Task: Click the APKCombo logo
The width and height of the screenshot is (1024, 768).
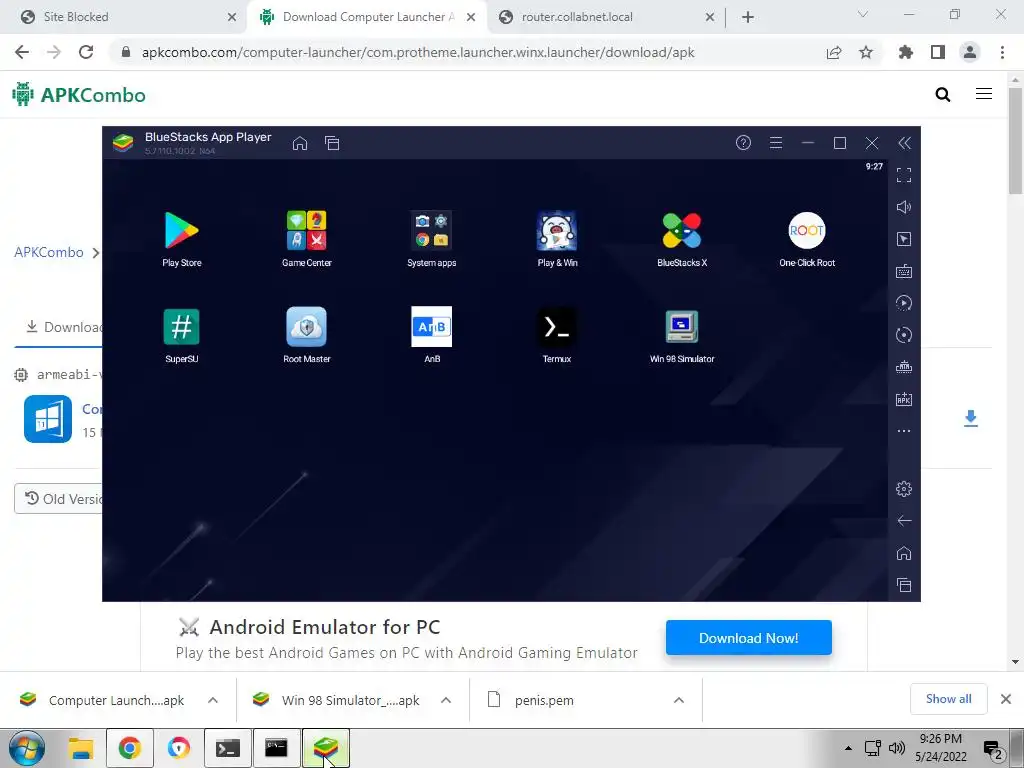Action: (79, 95)
